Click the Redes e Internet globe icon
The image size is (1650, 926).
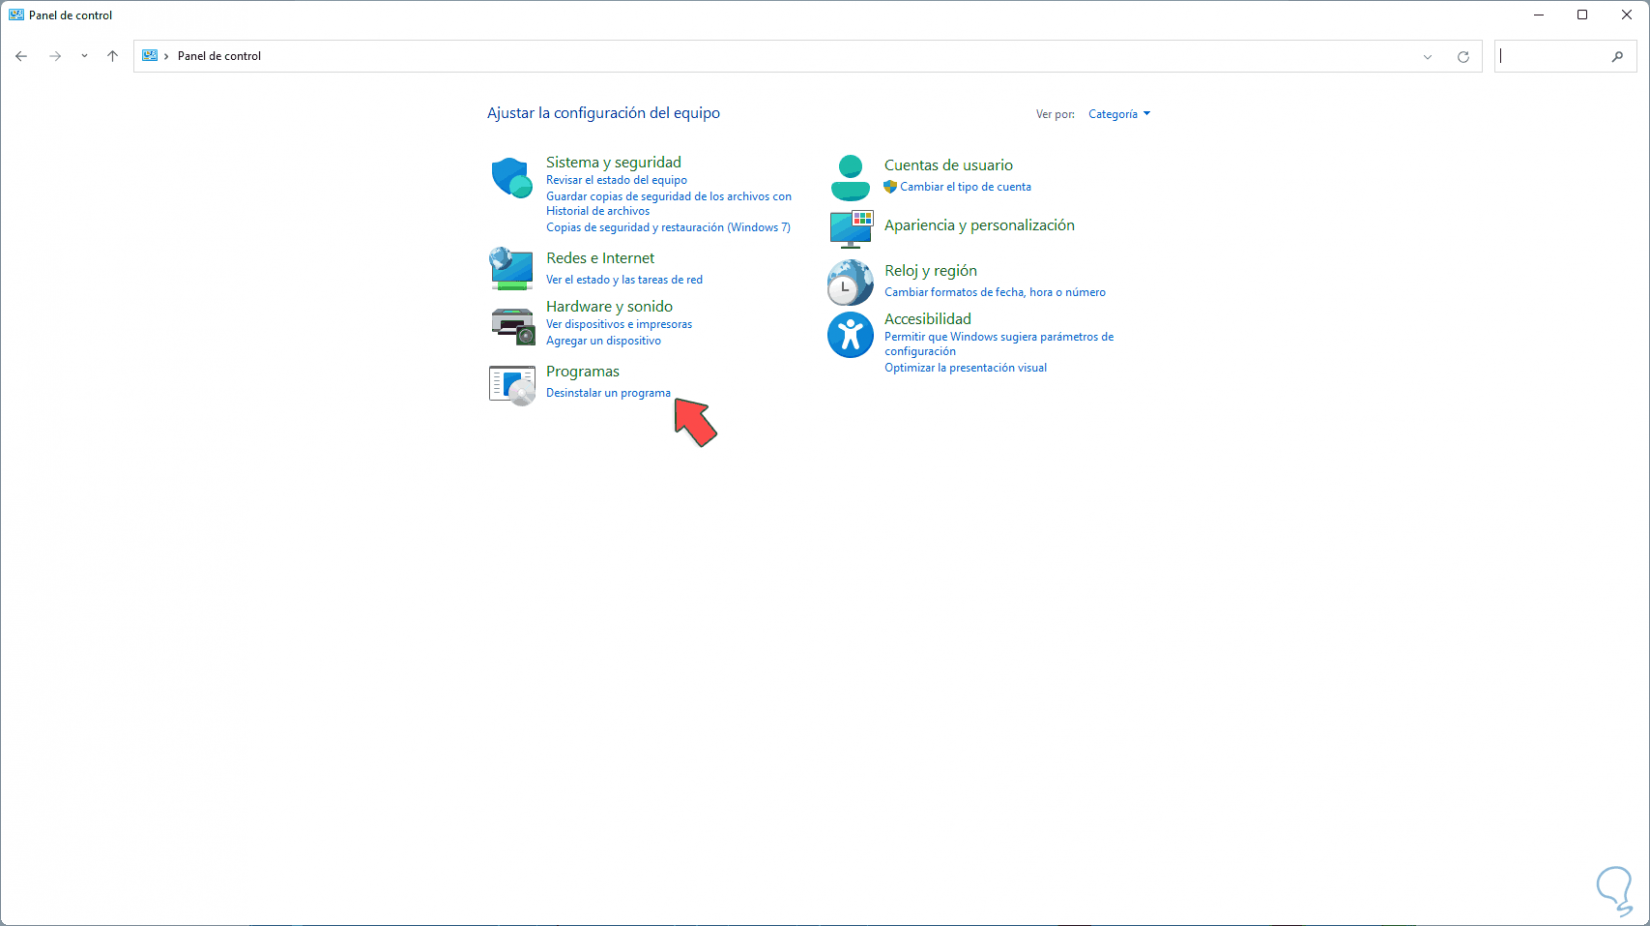(x=511, y=268)
